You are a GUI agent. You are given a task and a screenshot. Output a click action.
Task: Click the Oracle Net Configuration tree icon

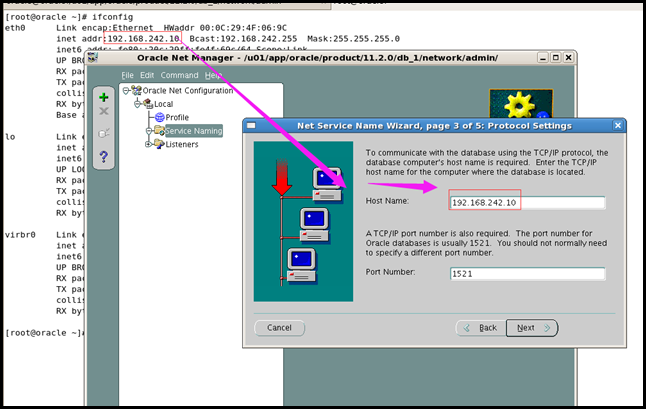(x=136, y=90)
